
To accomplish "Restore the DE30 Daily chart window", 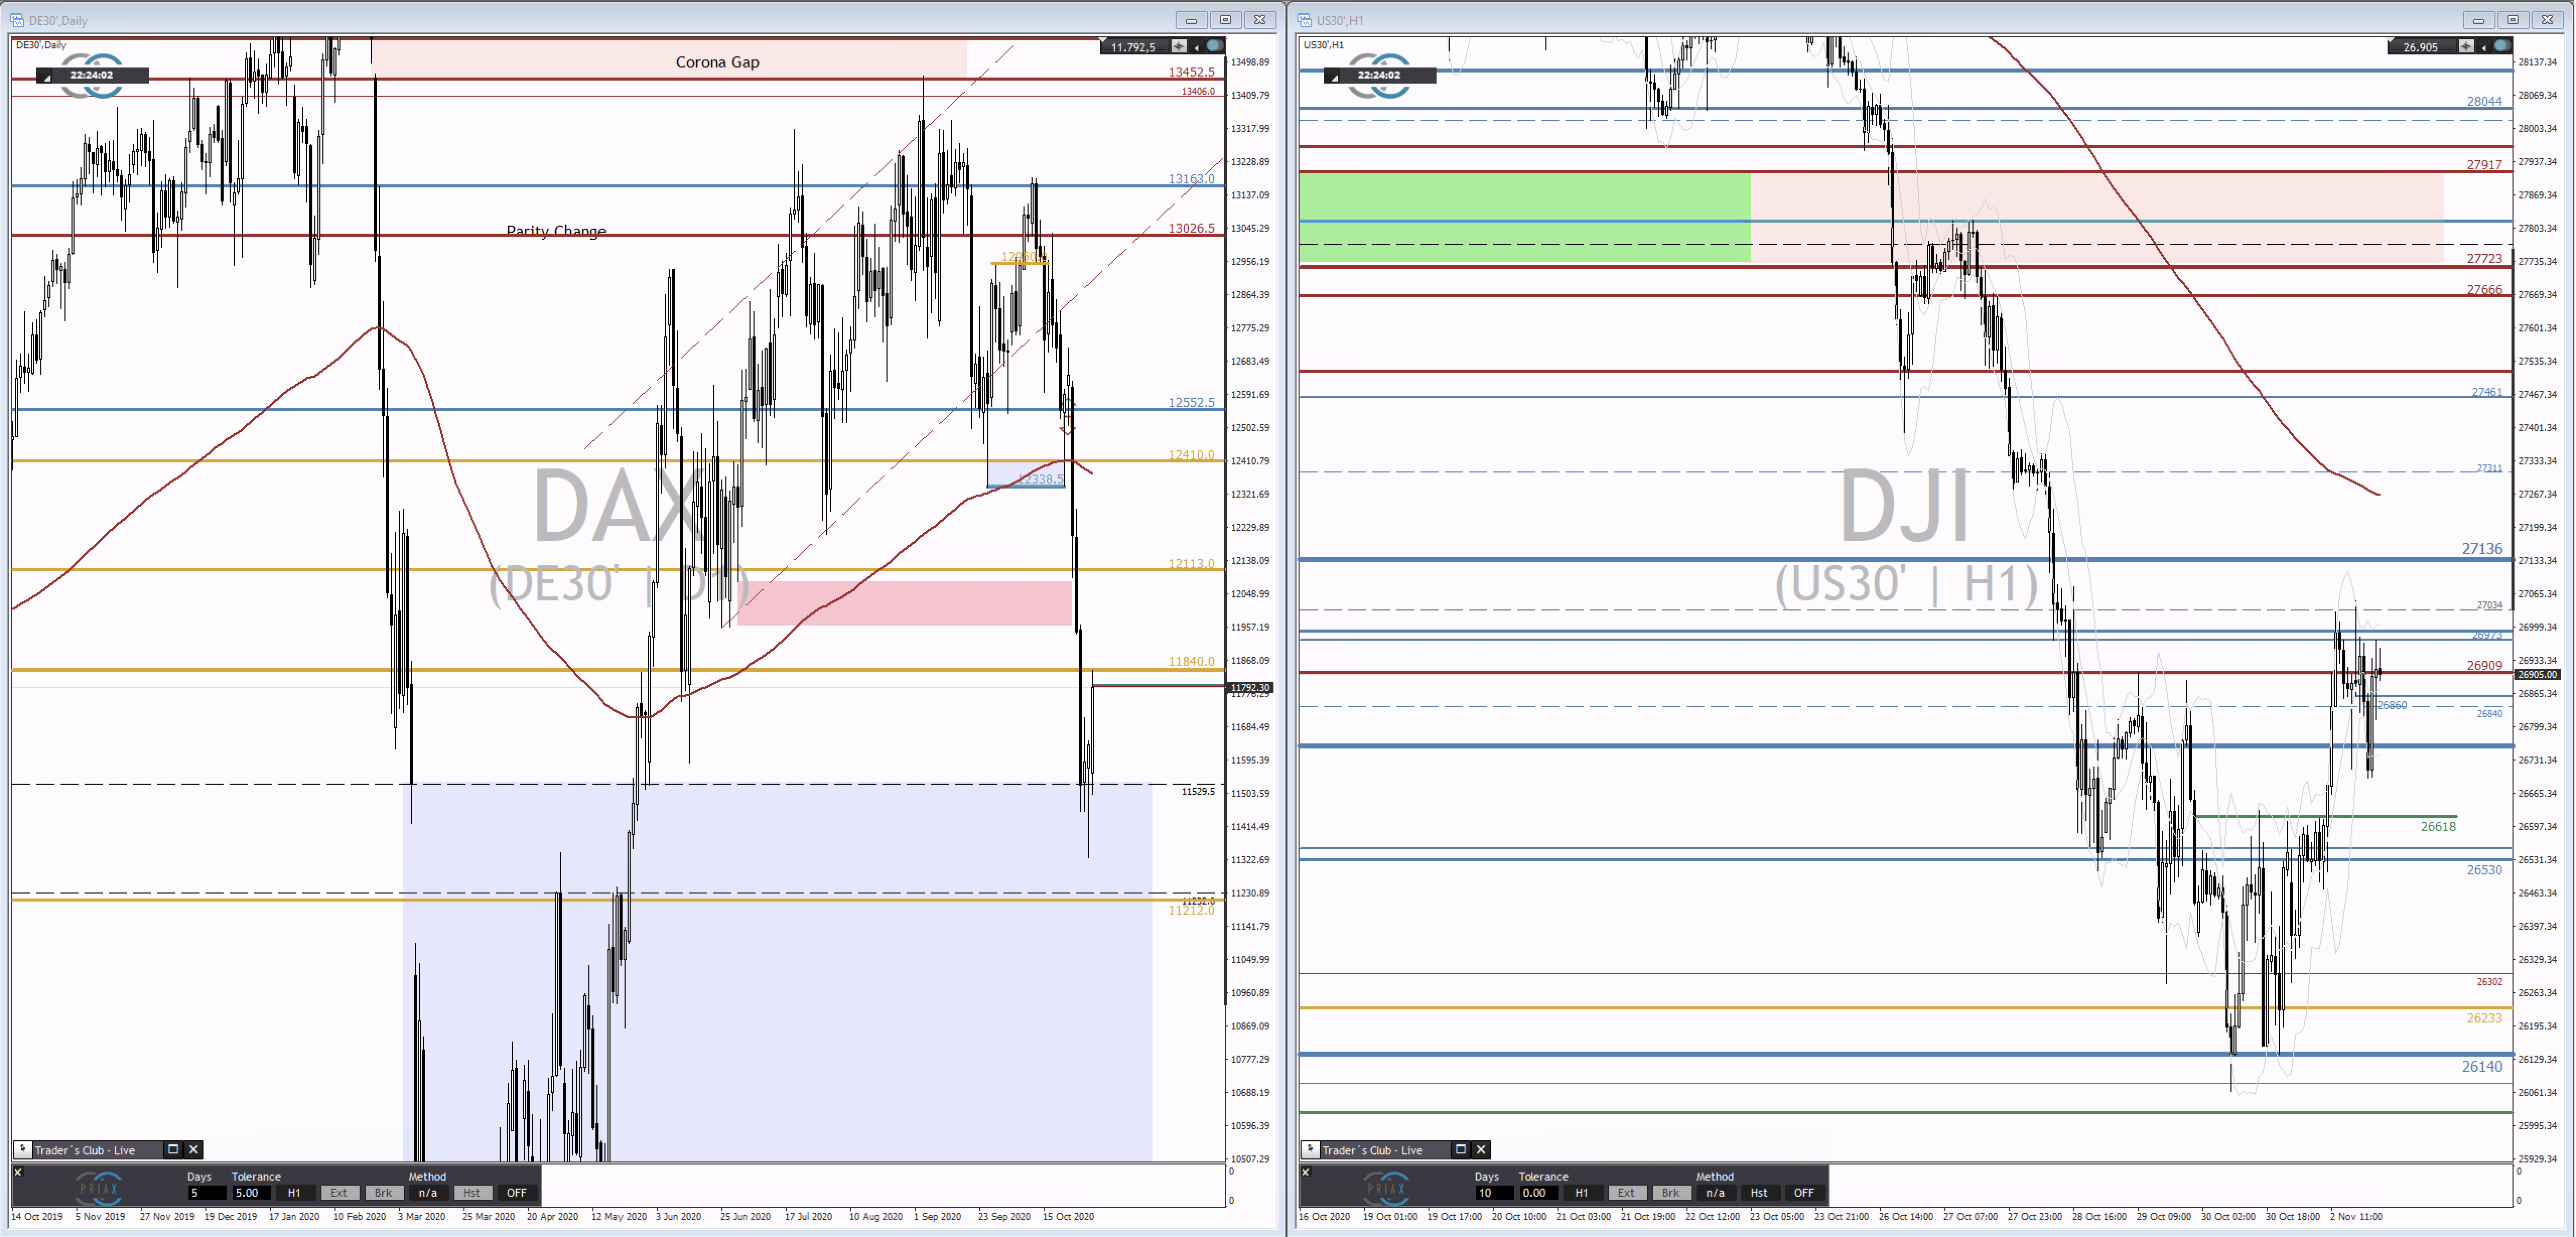I will pos(1226,20).
